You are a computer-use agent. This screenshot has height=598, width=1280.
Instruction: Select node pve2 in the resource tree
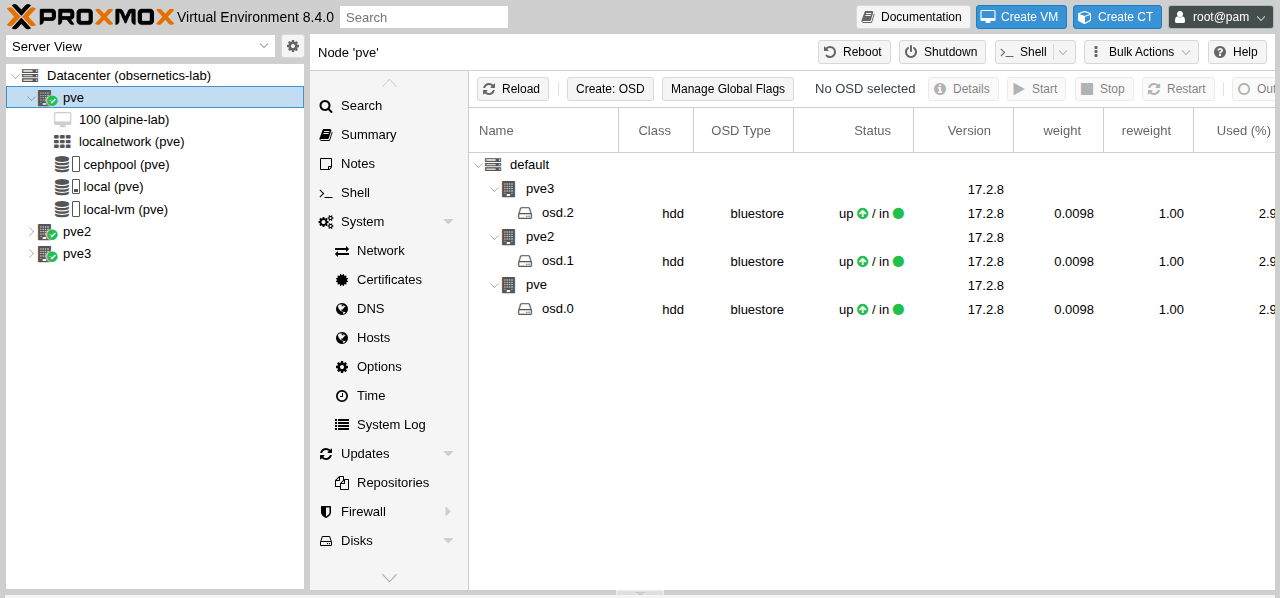coord(77,231)
